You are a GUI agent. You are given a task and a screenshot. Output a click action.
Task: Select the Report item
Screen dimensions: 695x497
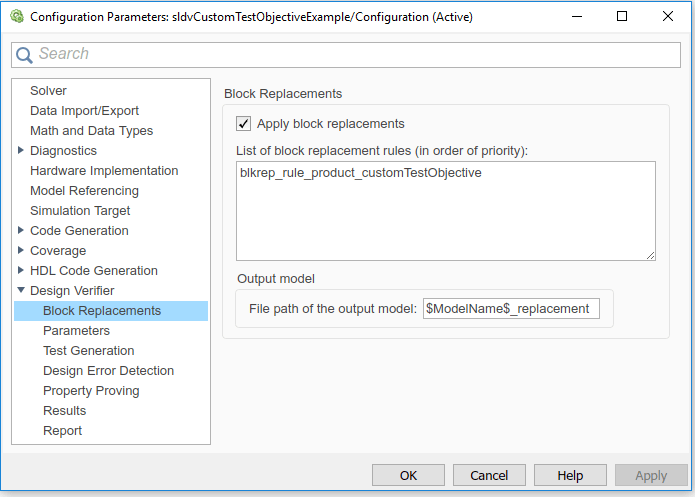coord(62,431)
